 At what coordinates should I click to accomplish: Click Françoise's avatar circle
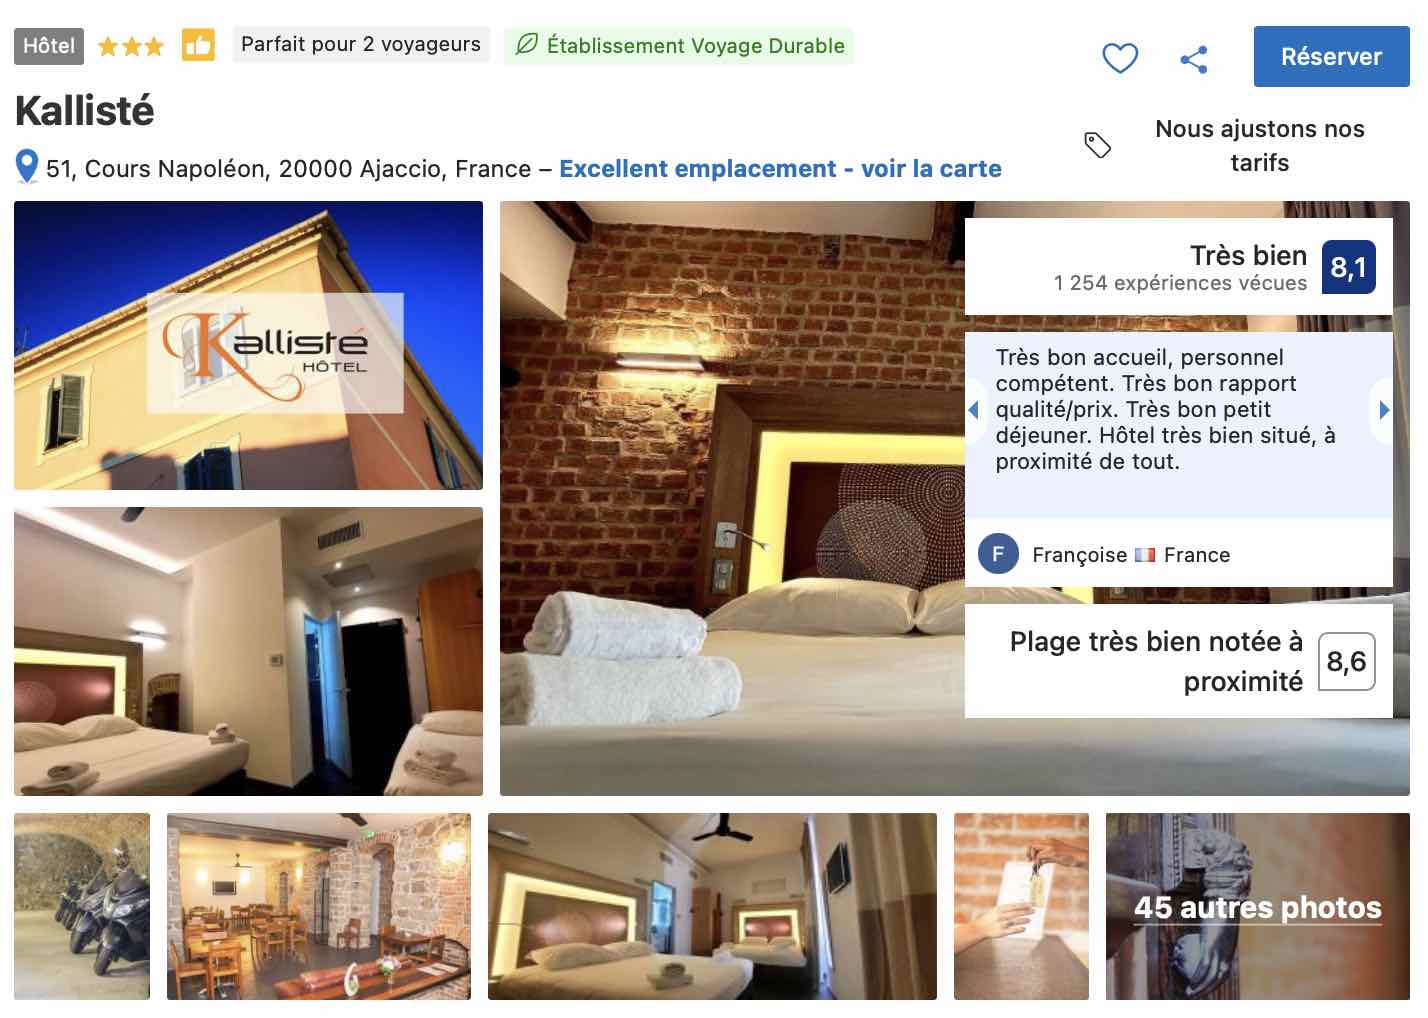coord(998,554)
